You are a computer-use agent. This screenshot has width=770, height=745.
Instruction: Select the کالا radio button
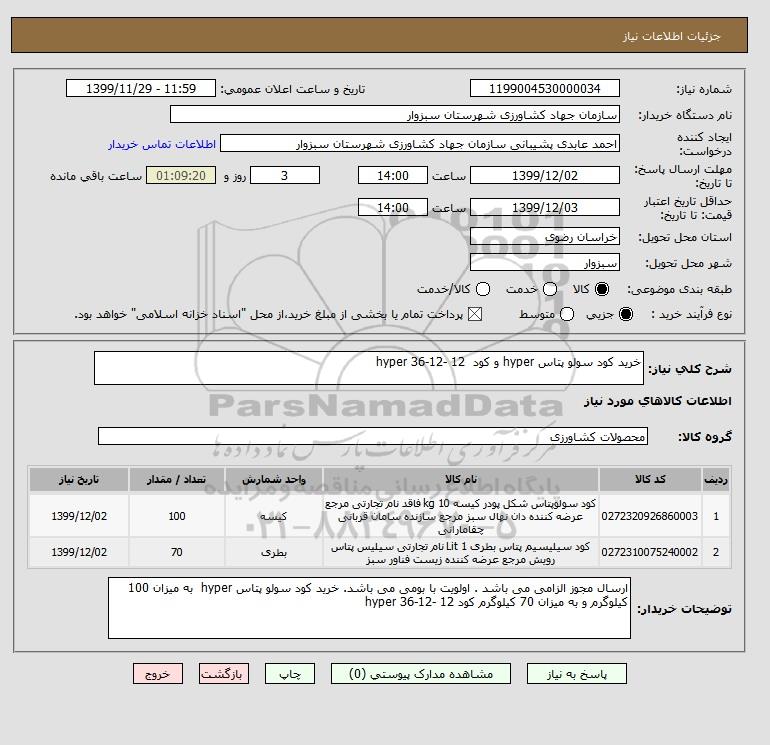(602, 289)
